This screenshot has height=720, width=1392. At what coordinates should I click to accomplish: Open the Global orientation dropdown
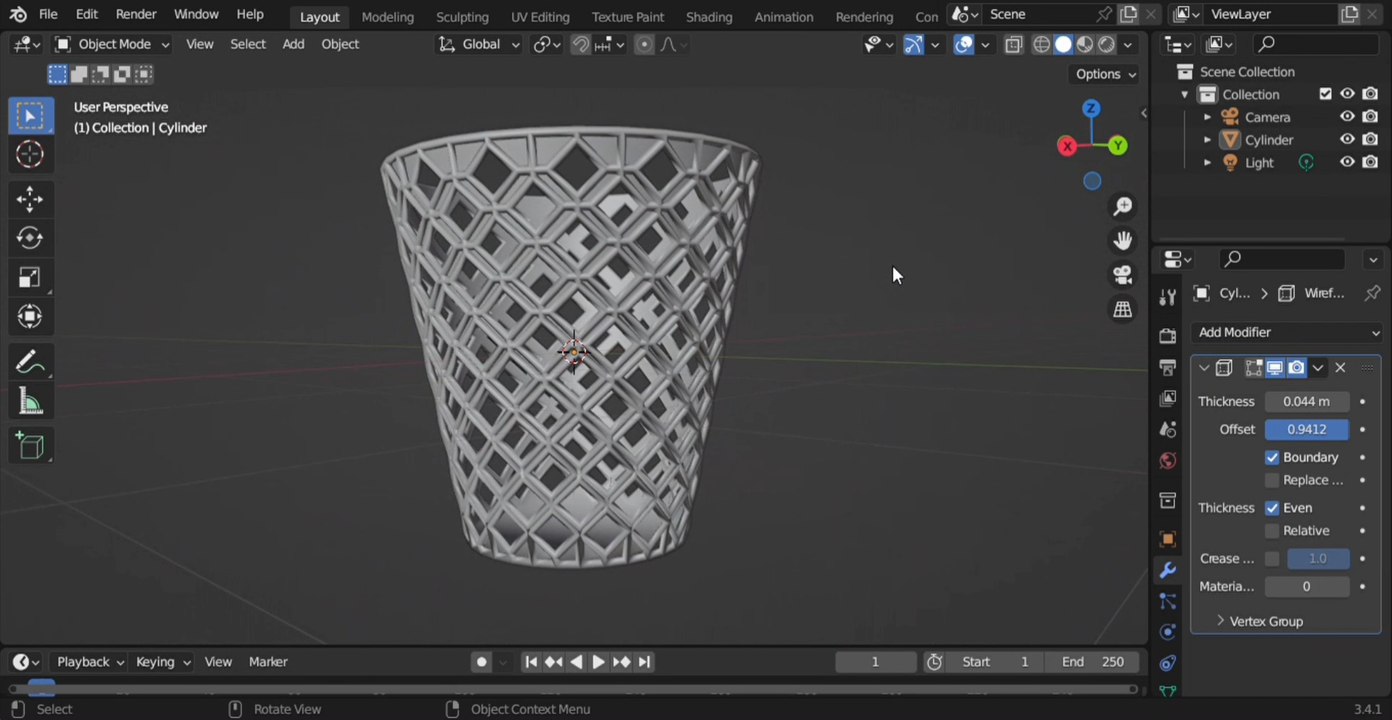coord(480,44)
